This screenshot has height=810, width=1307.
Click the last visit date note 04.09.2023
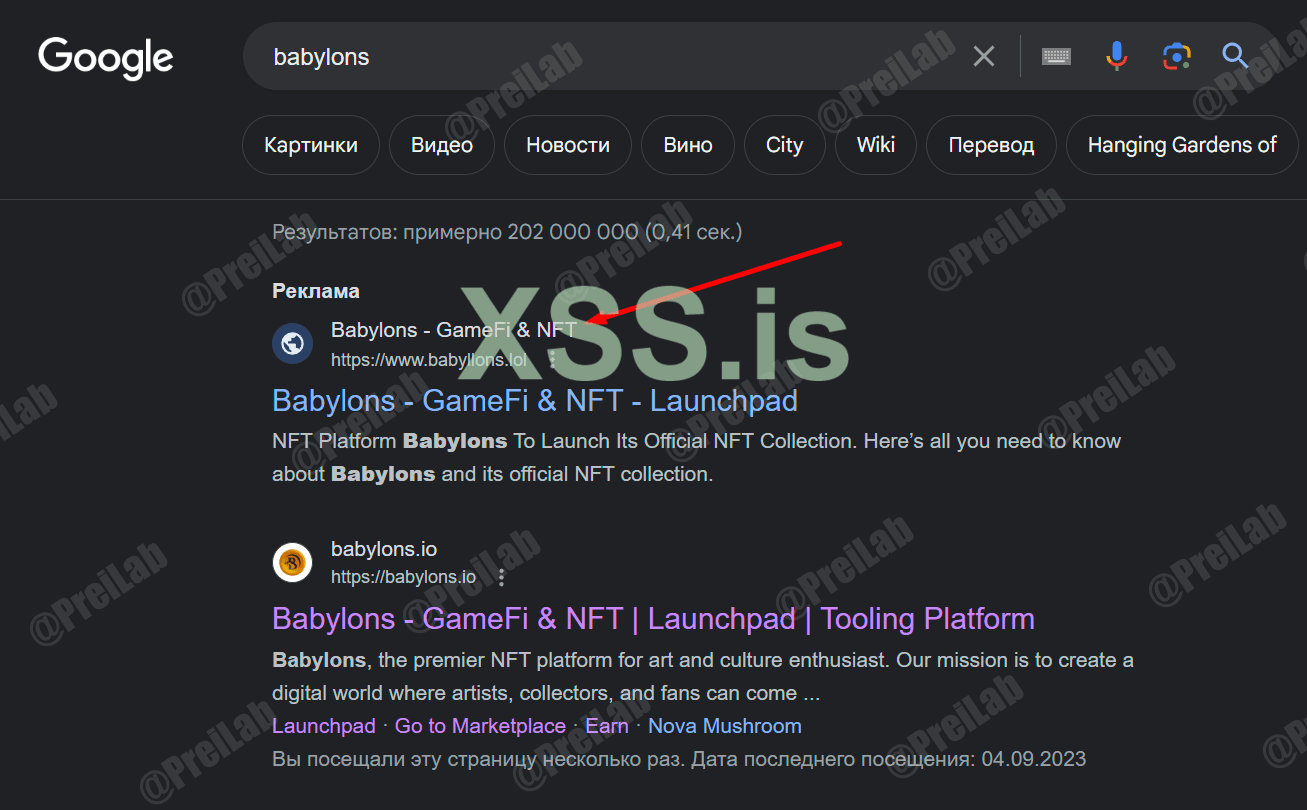(x=679, y=759)
